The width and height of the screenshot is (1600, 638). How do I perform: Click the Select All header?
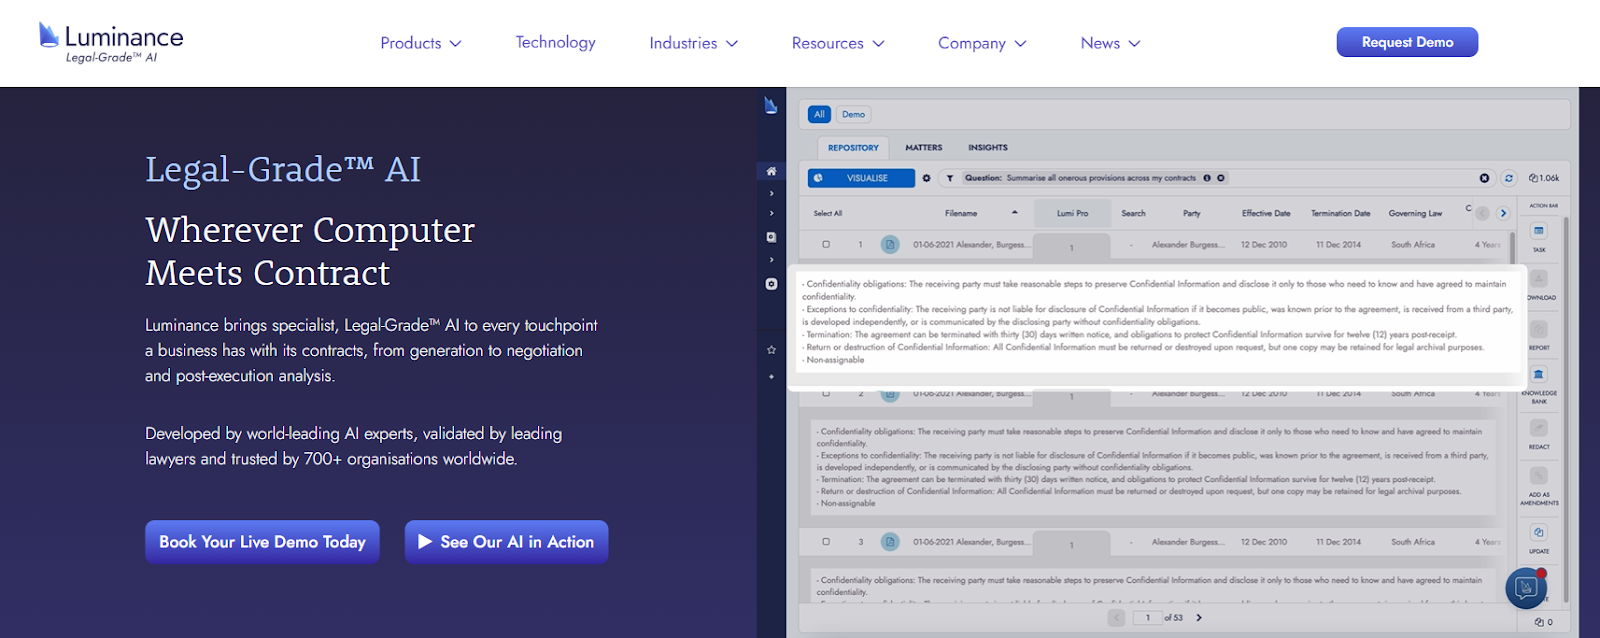828,213
